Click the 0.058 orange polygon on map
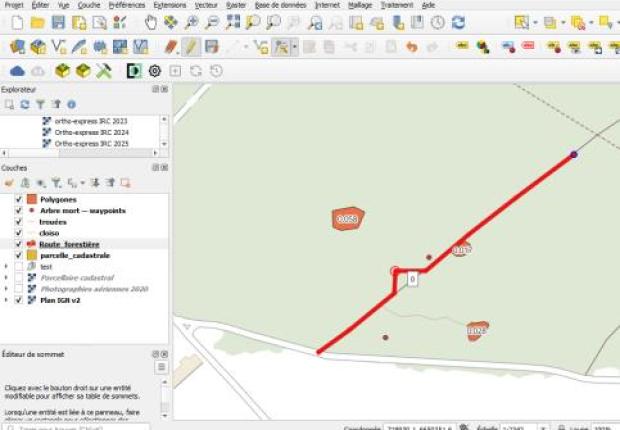 [348, 218]
